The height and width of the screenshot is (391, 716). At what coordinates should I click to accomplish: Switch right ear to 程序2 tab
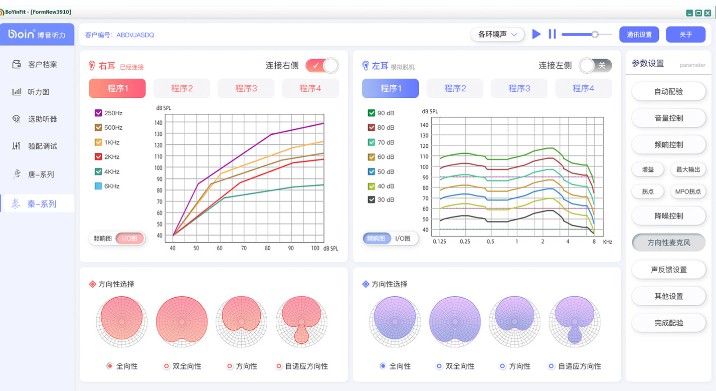point(182,88)
